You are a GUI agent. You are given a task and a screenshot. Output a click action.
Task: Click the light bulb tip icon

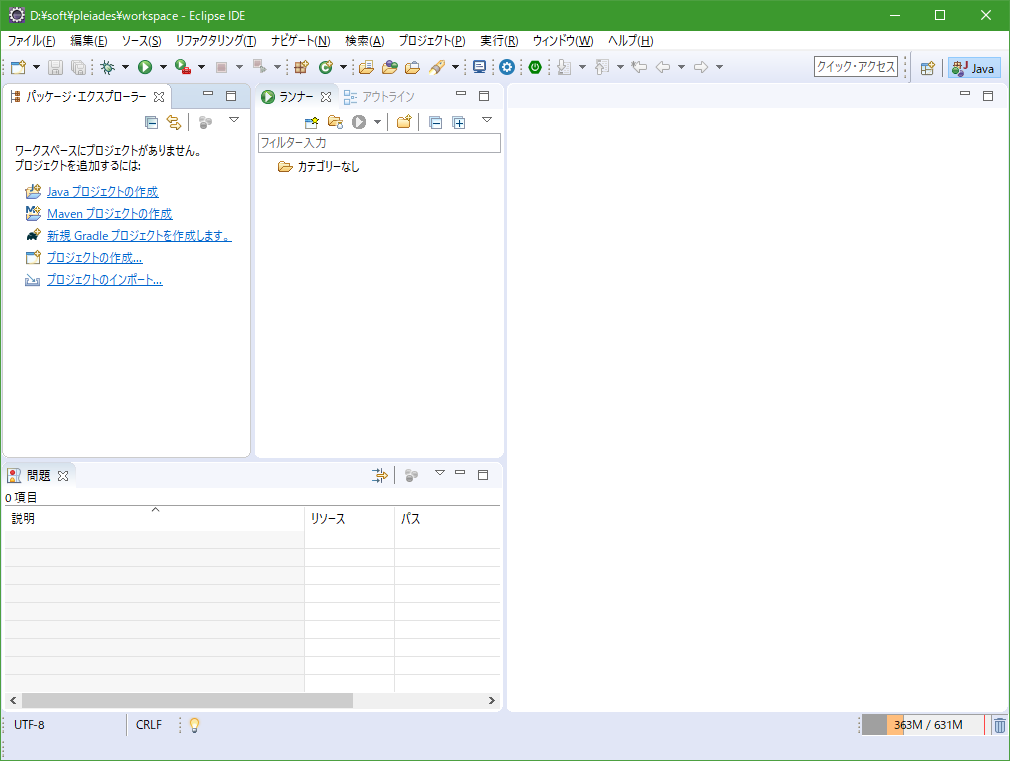click(x=195, y=725)
